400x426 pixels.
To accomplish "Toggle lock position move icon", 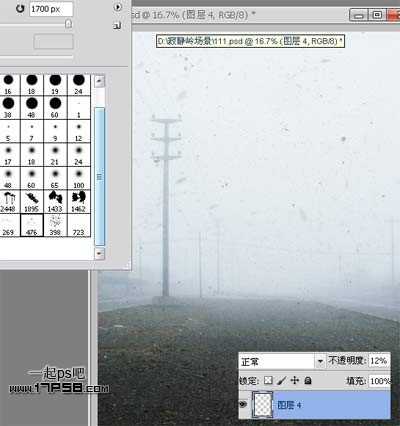I will (295, 380).
